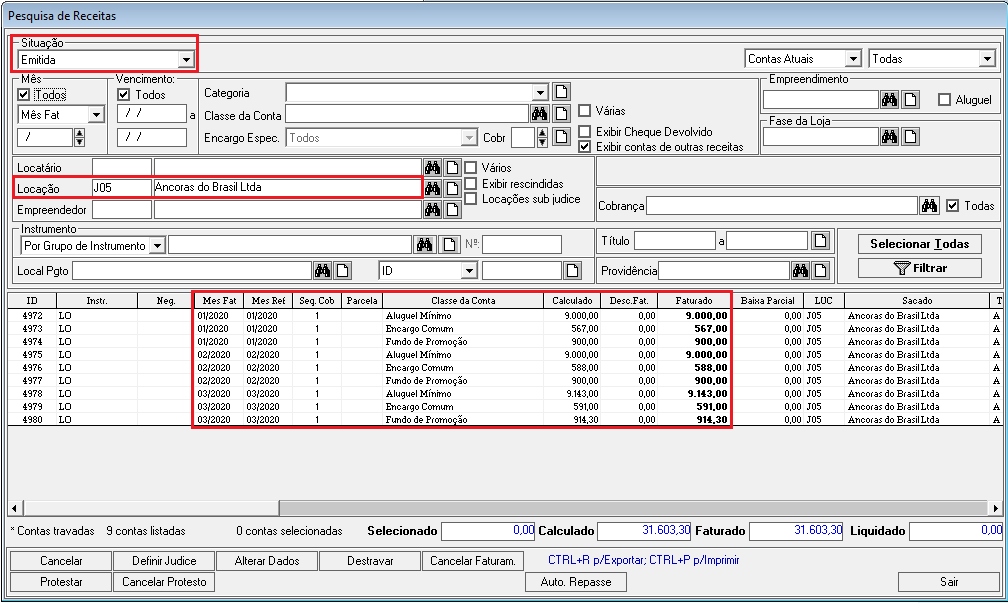Clear Categoria with blank page icon

[561, 92]
